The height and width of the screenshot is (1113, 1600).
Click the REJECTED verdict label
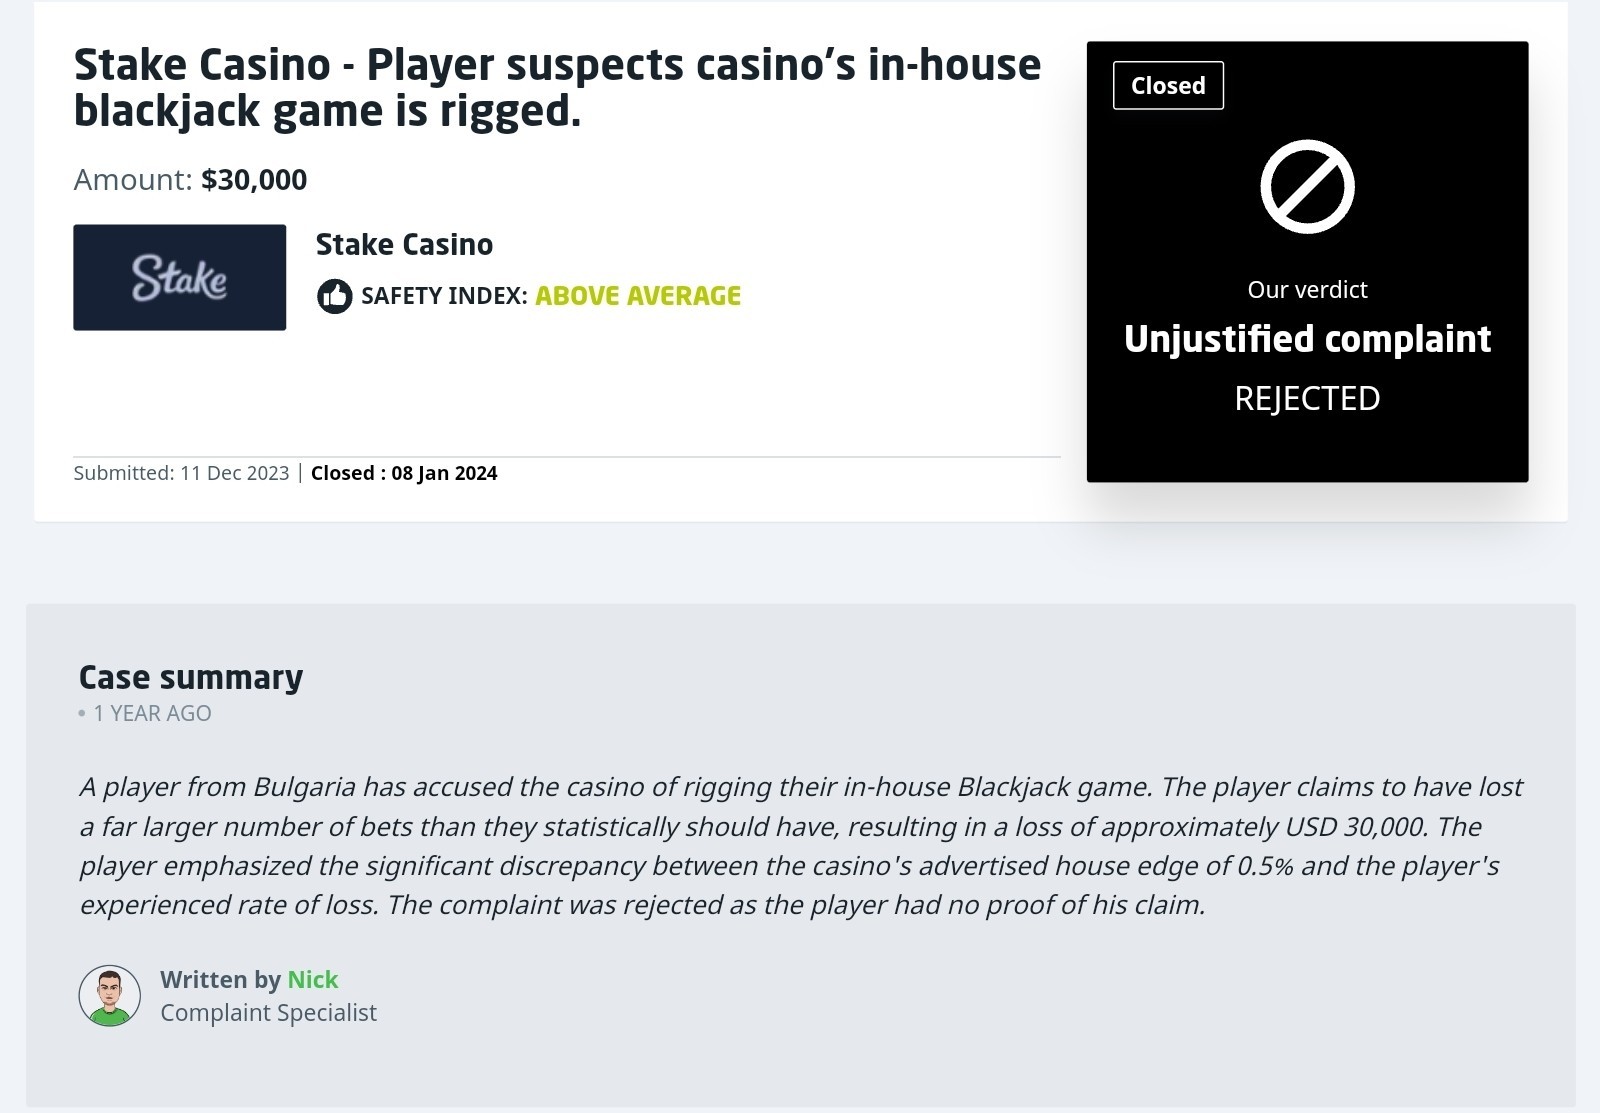pyautogui.click(x=1307, y=398)
